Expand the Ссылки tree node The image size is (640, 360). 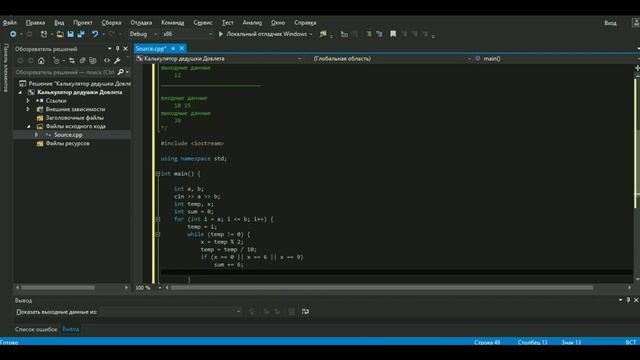coord(28,101)
